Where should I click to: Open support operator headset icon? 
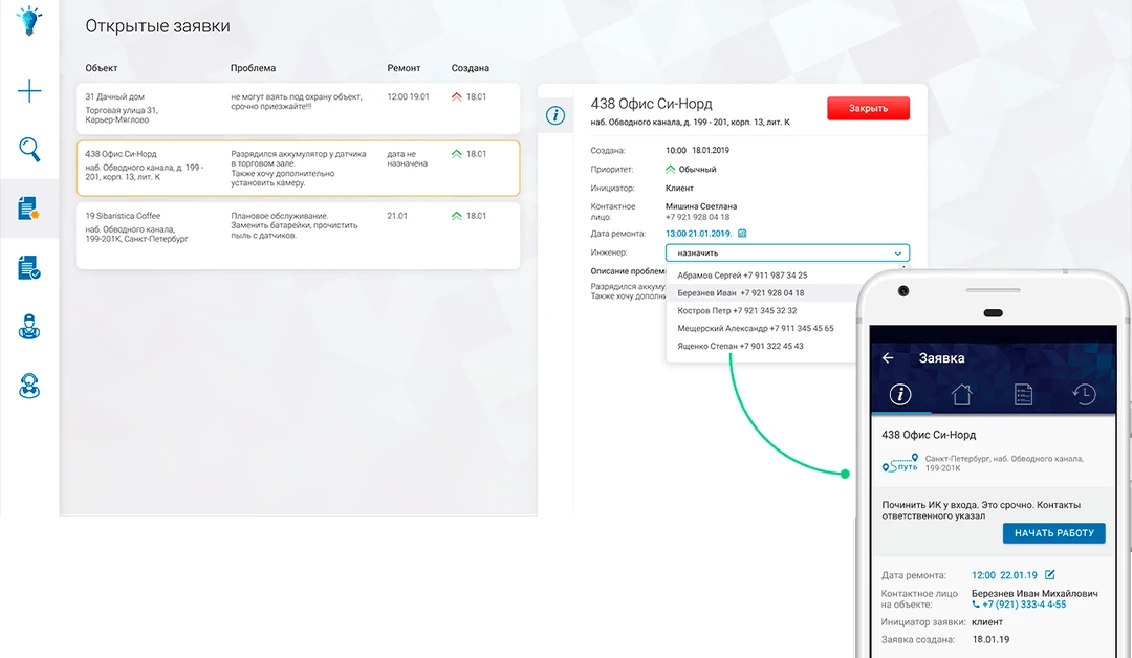[x=30, y=385]
